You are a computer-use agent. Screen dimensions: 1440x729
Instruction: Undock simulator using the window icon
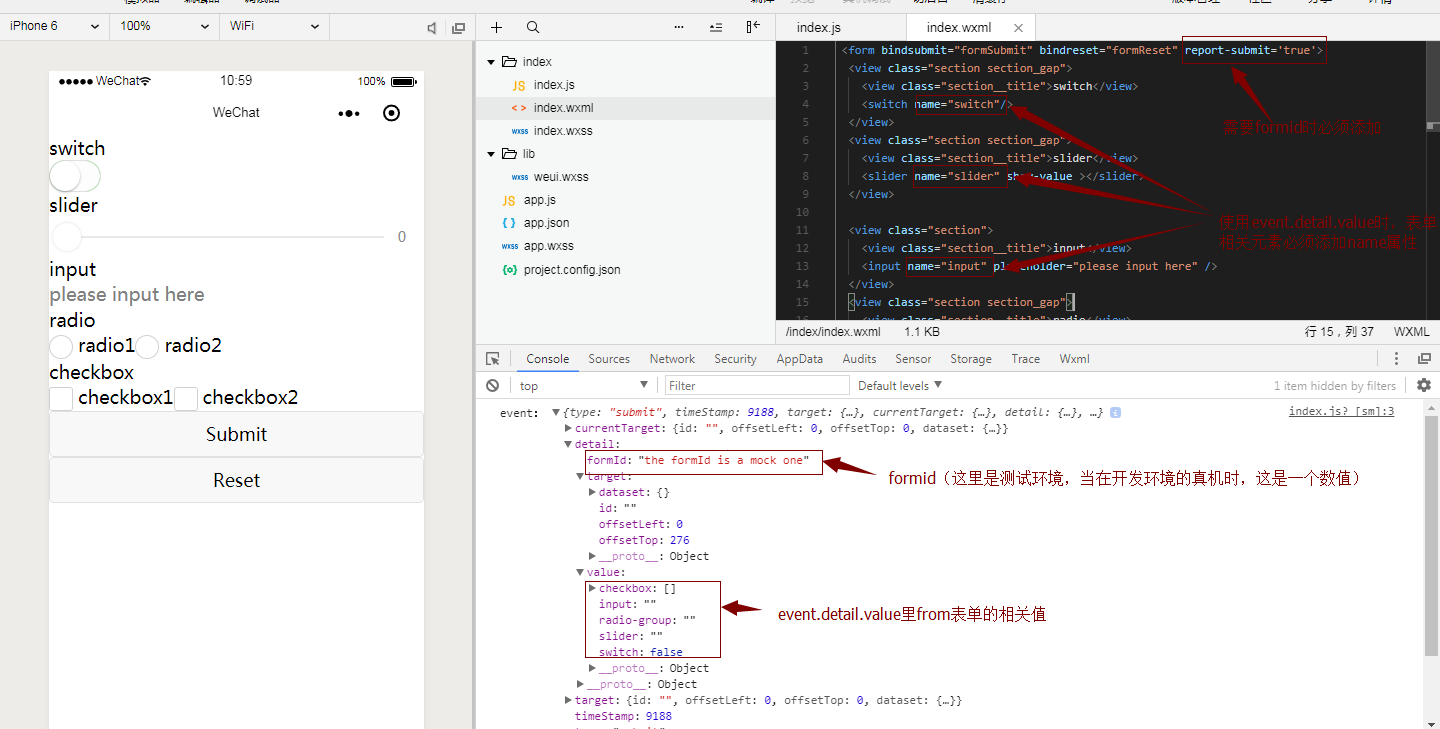[x=459, y=27]
